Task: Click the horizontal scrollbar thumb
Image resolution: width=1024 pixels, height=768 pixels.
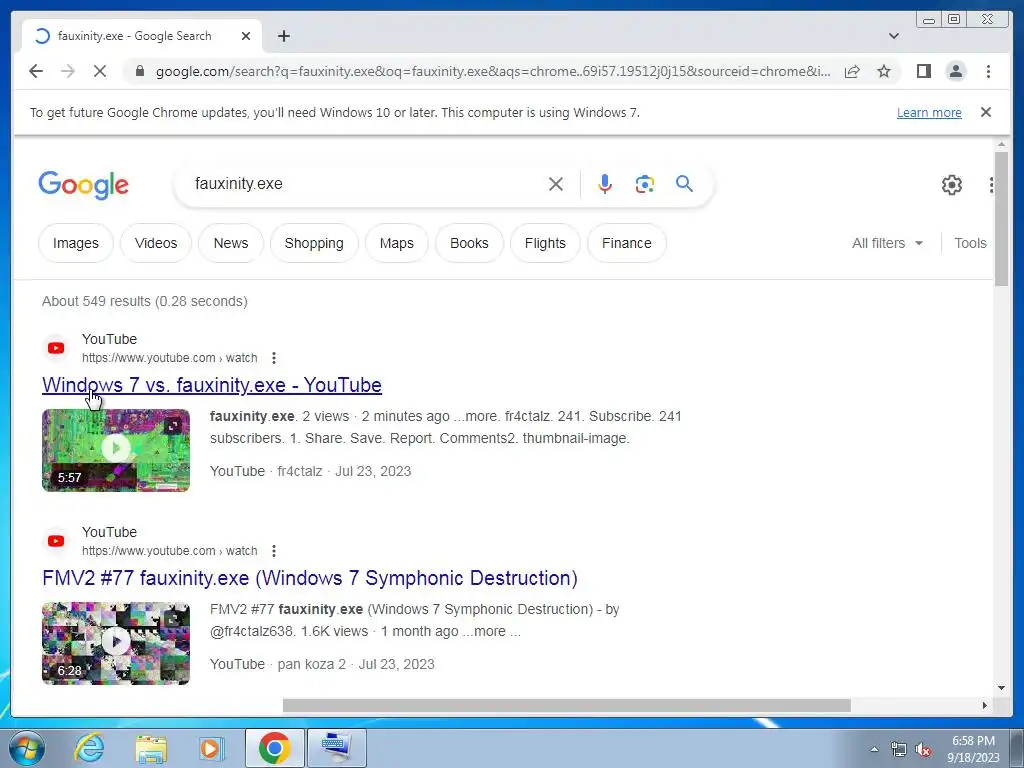Action: pos(566,705)
